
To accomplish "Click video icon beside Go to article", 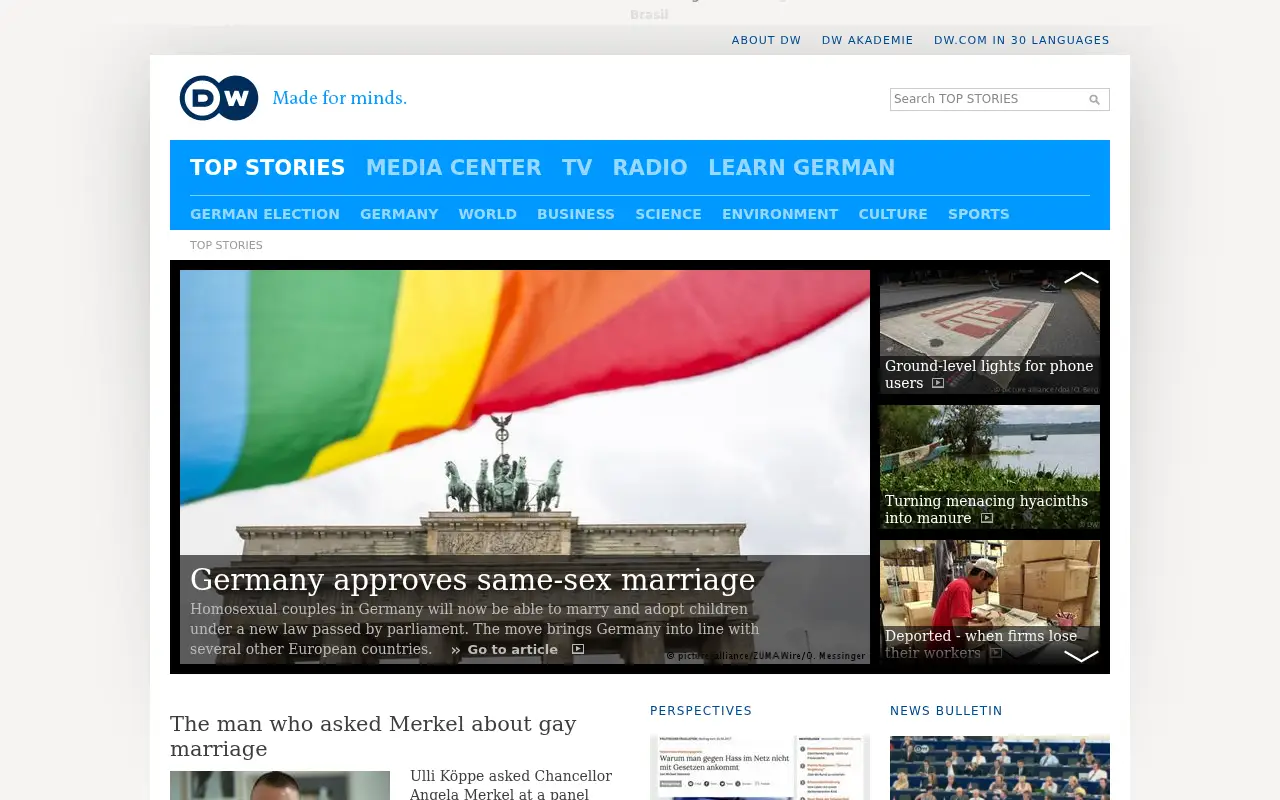I will click(578, 649).
